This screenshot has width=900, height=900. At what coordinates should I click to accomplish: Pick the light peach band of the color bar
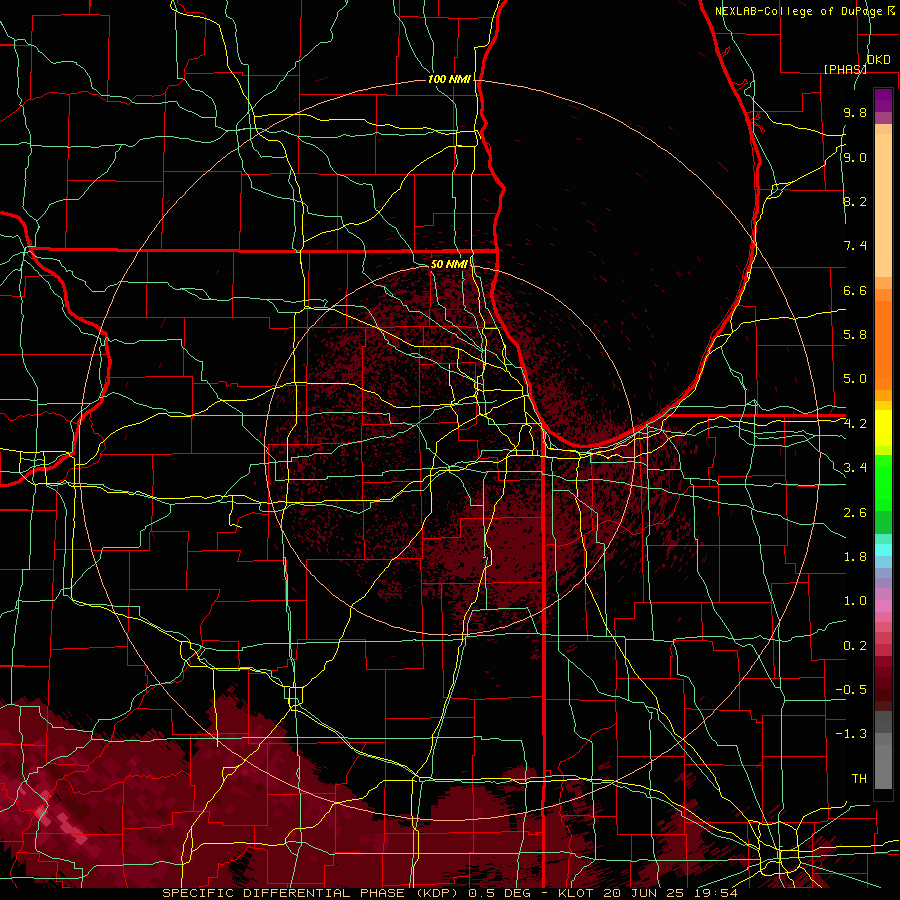[883, 205]
